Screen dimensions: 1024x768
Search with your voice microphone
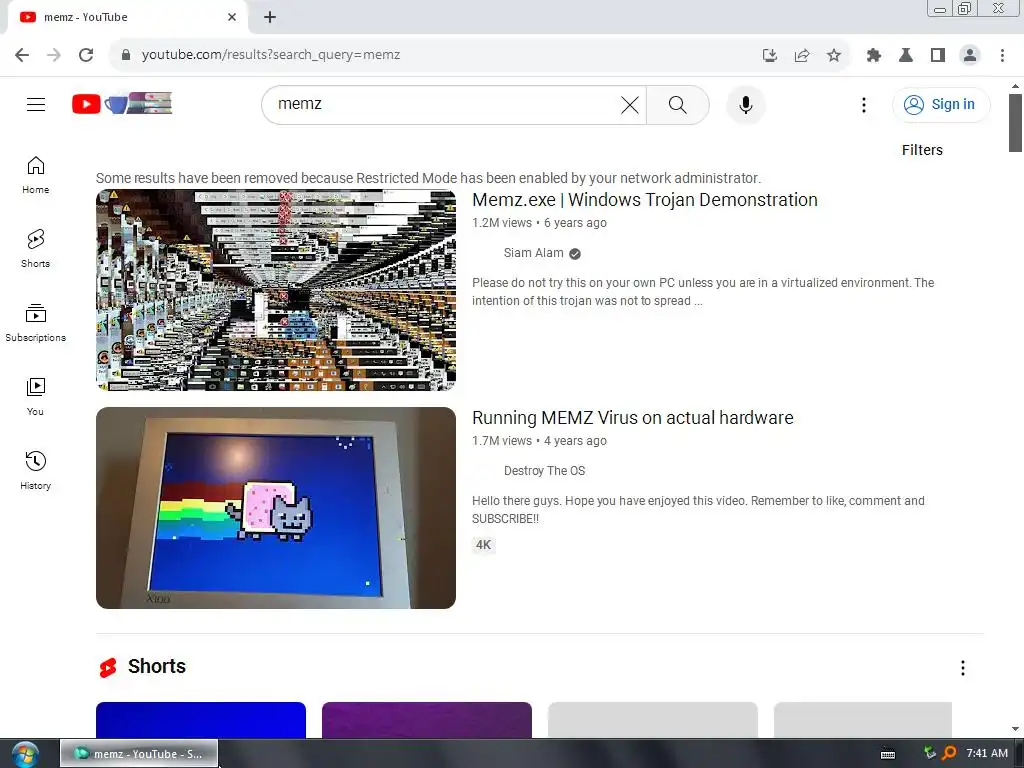[746, 104]
